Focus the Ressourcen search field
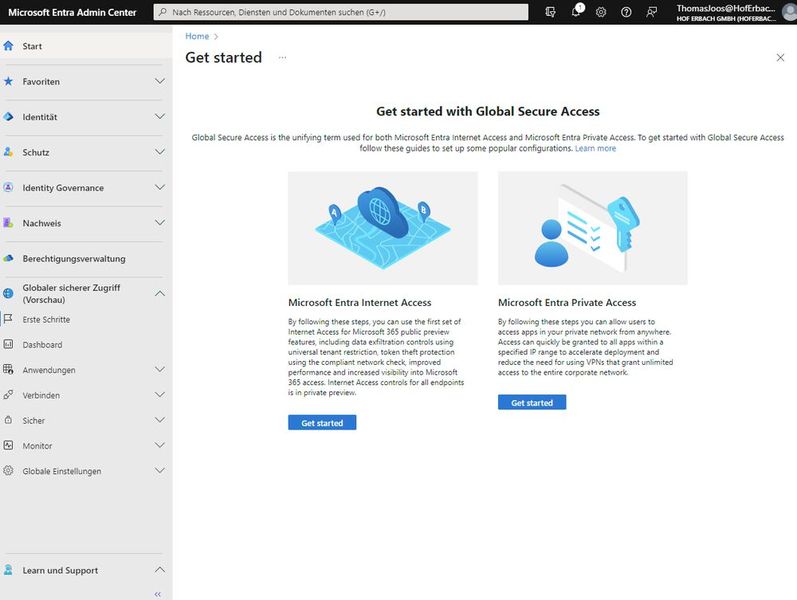This screenshot has height=600, width=797. 341,12
